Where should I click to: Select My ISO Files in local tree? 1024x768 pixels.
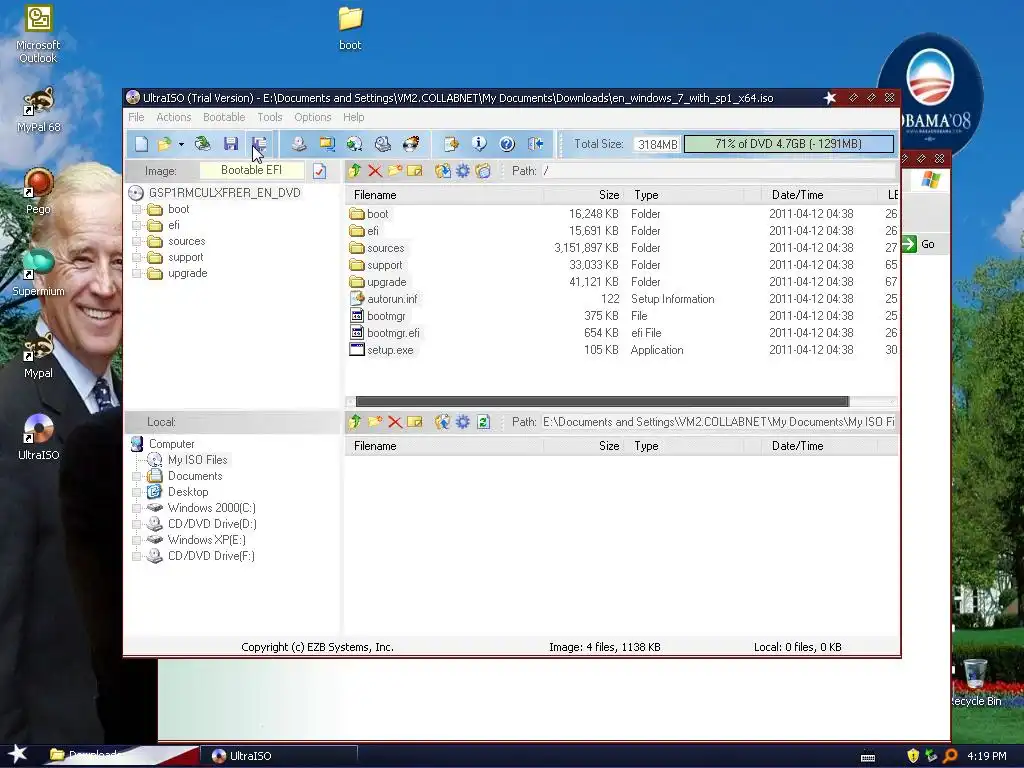pyautogui.click(x=197, y=460)
